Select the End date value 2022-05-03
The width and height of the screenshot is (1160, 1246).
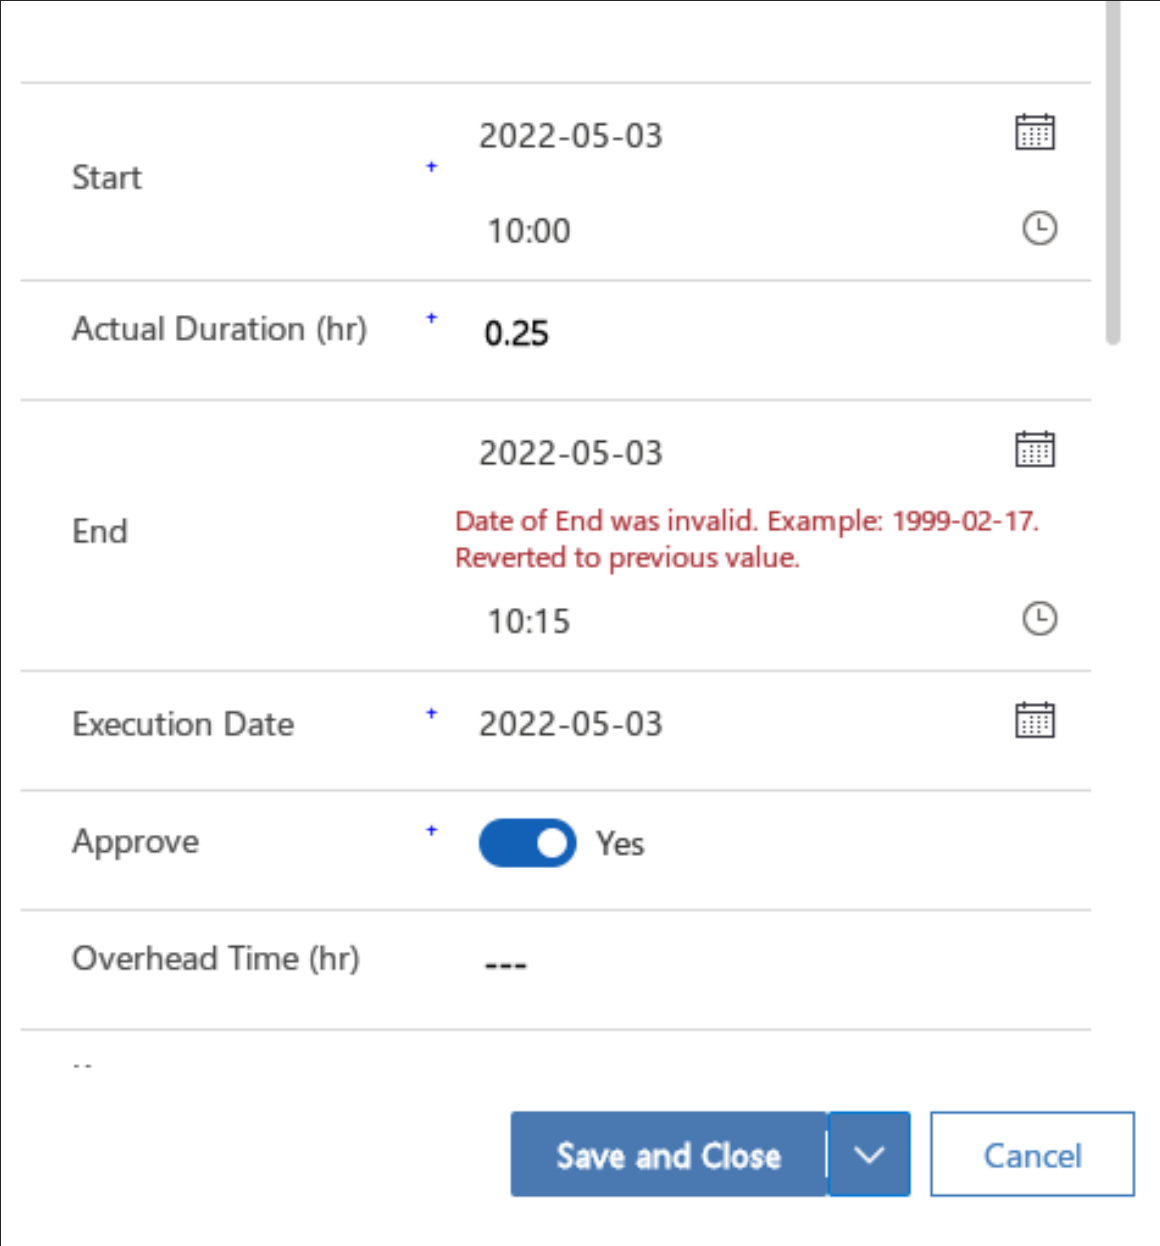tap(572, 452)
